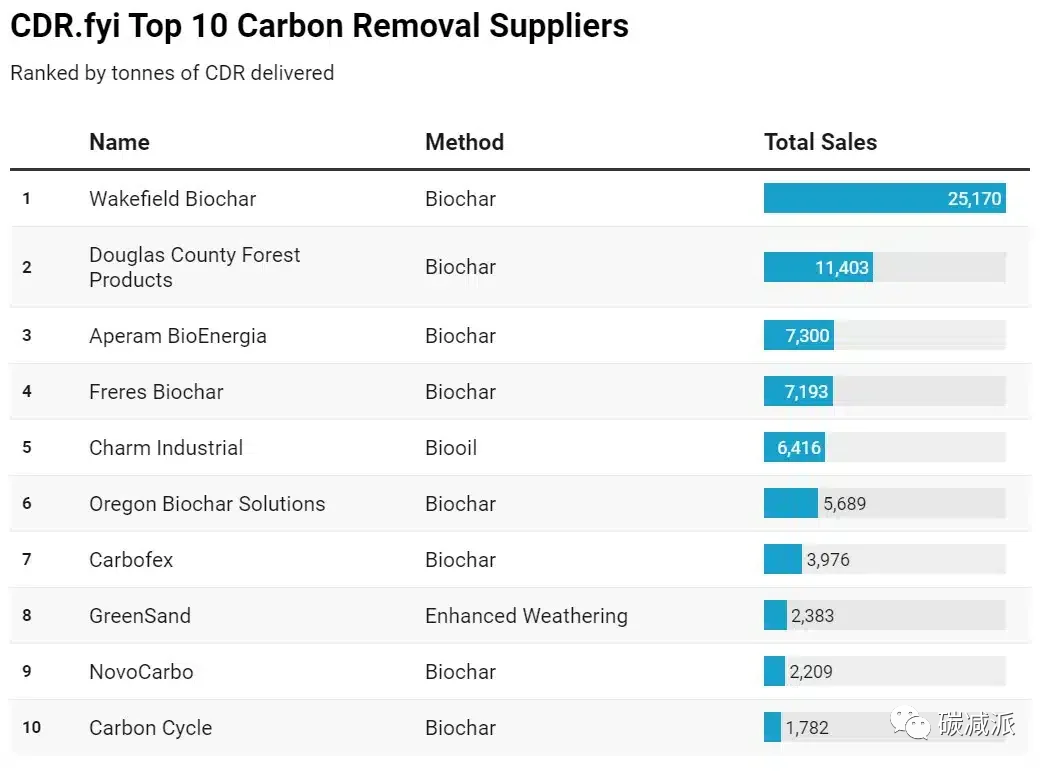Open the Carbon Cycle supplier entry
1050x771 pixels.
coord(150,728)
